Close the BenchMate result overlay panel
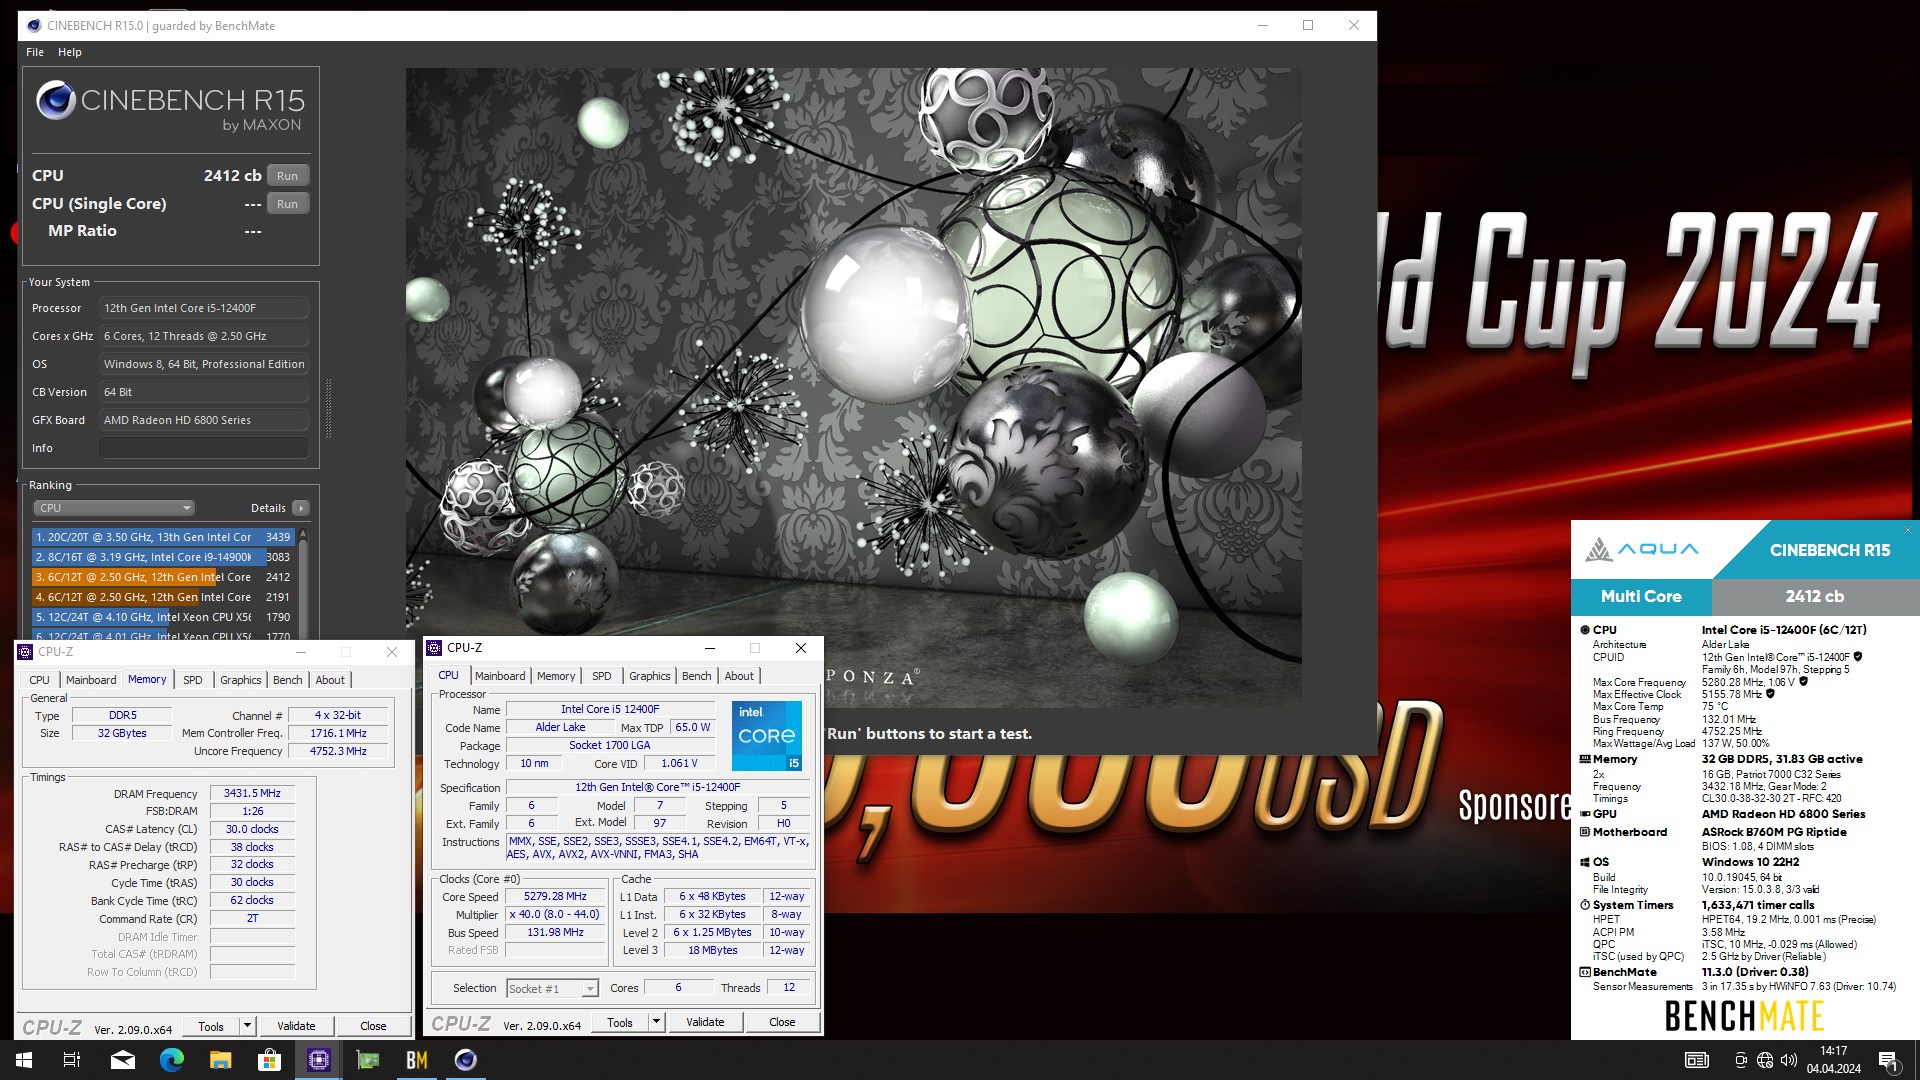The image size is (1920, 1080). pos(1907,530)
